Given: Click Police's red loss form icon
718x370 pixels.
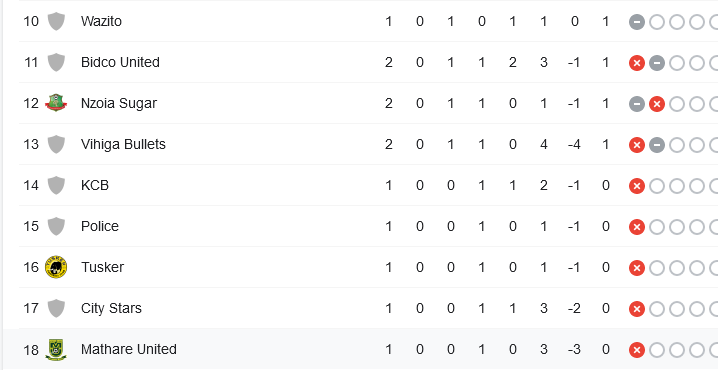Looking at the screenshot, I should pos(636,227).
